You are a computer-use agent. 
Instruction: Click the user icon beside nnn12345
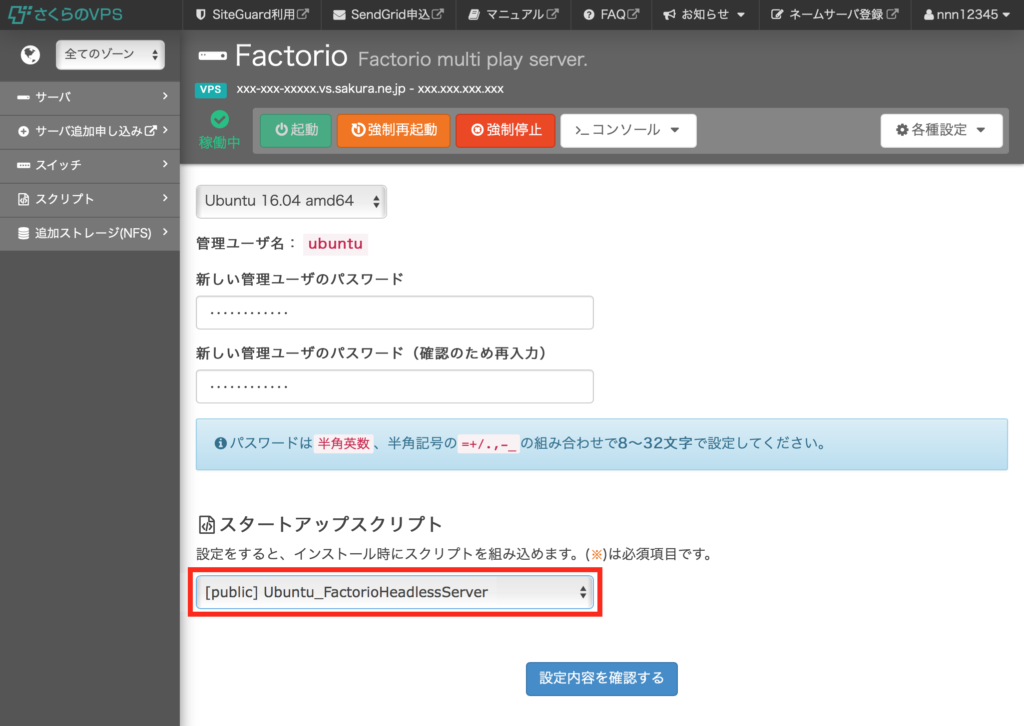929,14
